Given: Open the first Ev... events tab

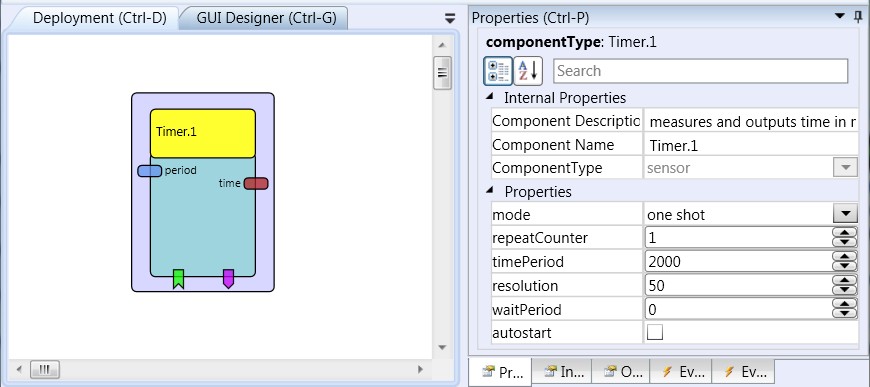Looking at the screenshot, I should click(681, 371).
